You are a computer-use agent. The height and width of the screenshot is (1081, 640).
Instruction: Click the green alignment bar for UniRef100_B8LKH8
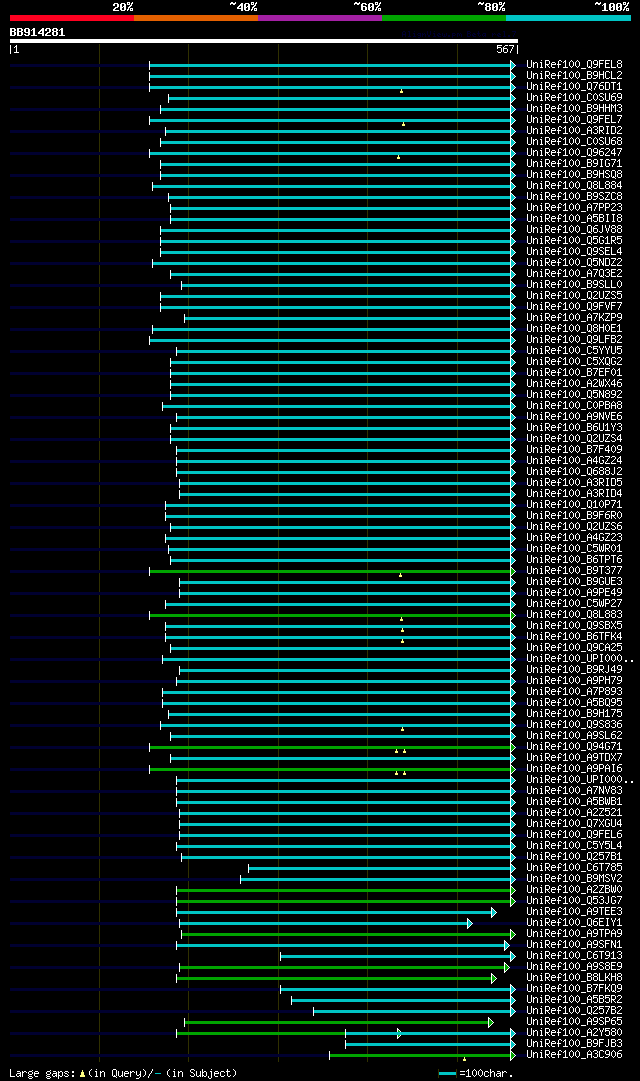coord(335,979)
